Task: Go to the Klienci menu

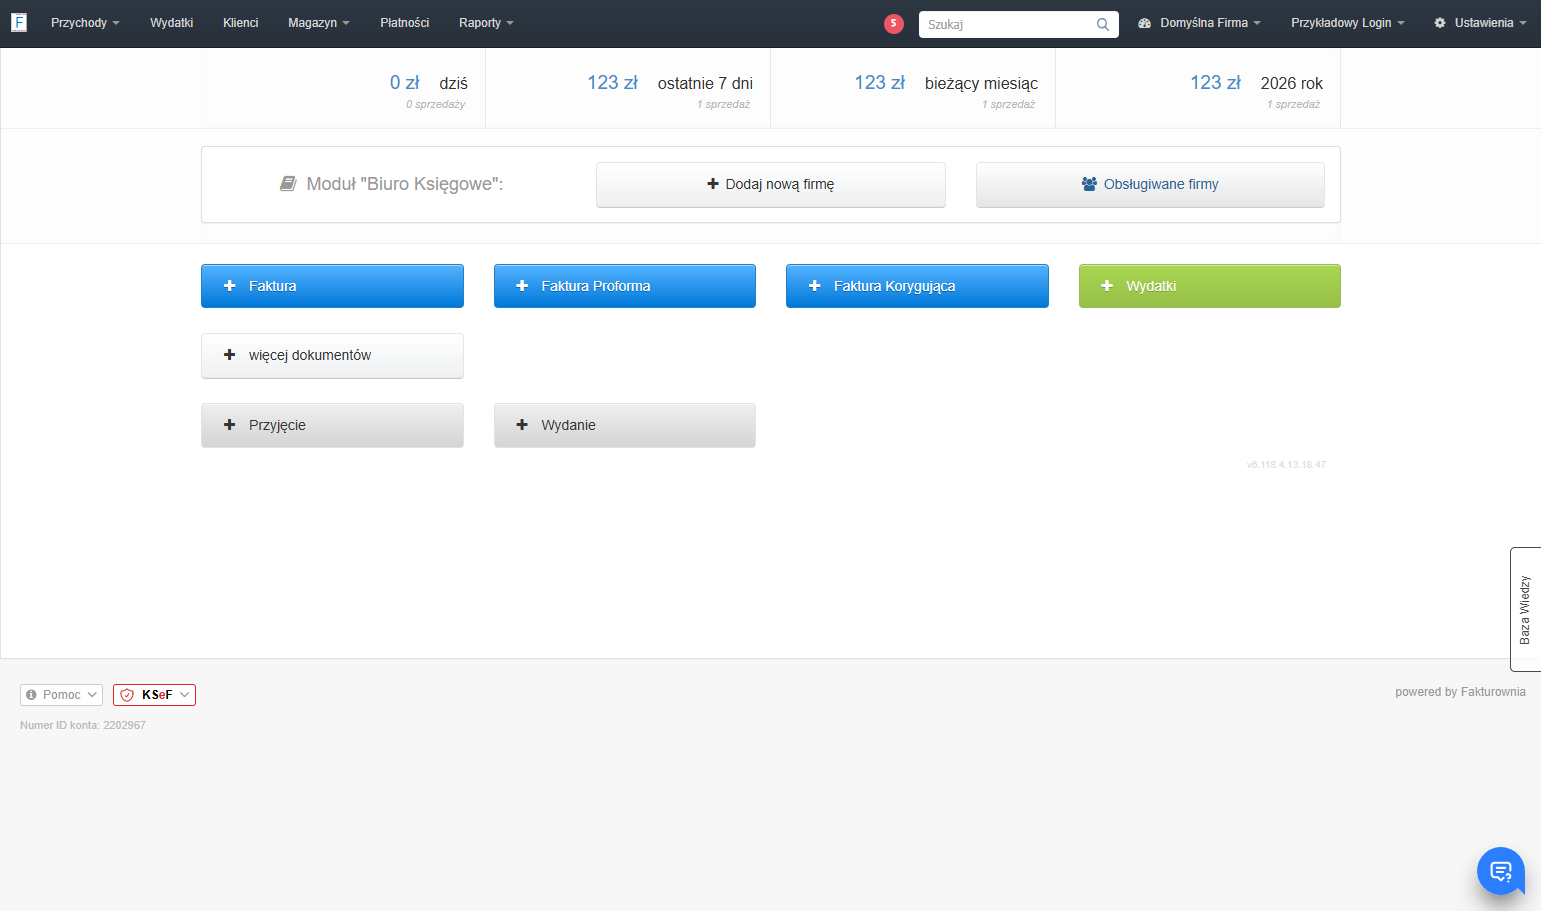Action: point(241,23)
